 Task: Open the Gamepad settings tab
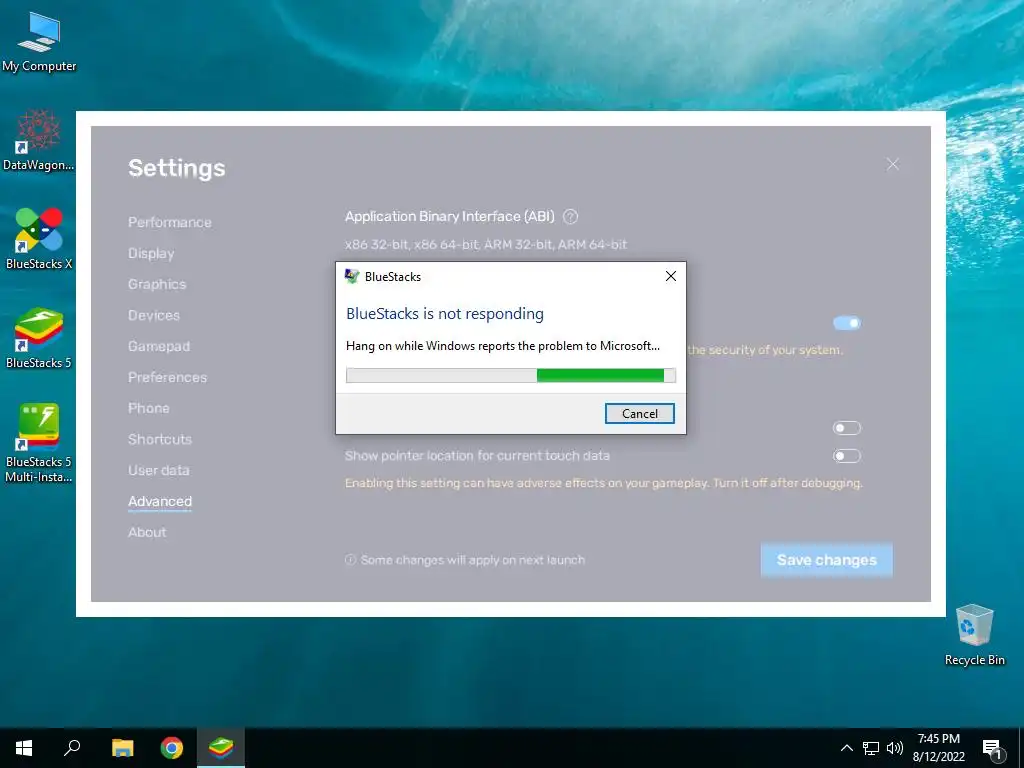[x=159, y=346]
